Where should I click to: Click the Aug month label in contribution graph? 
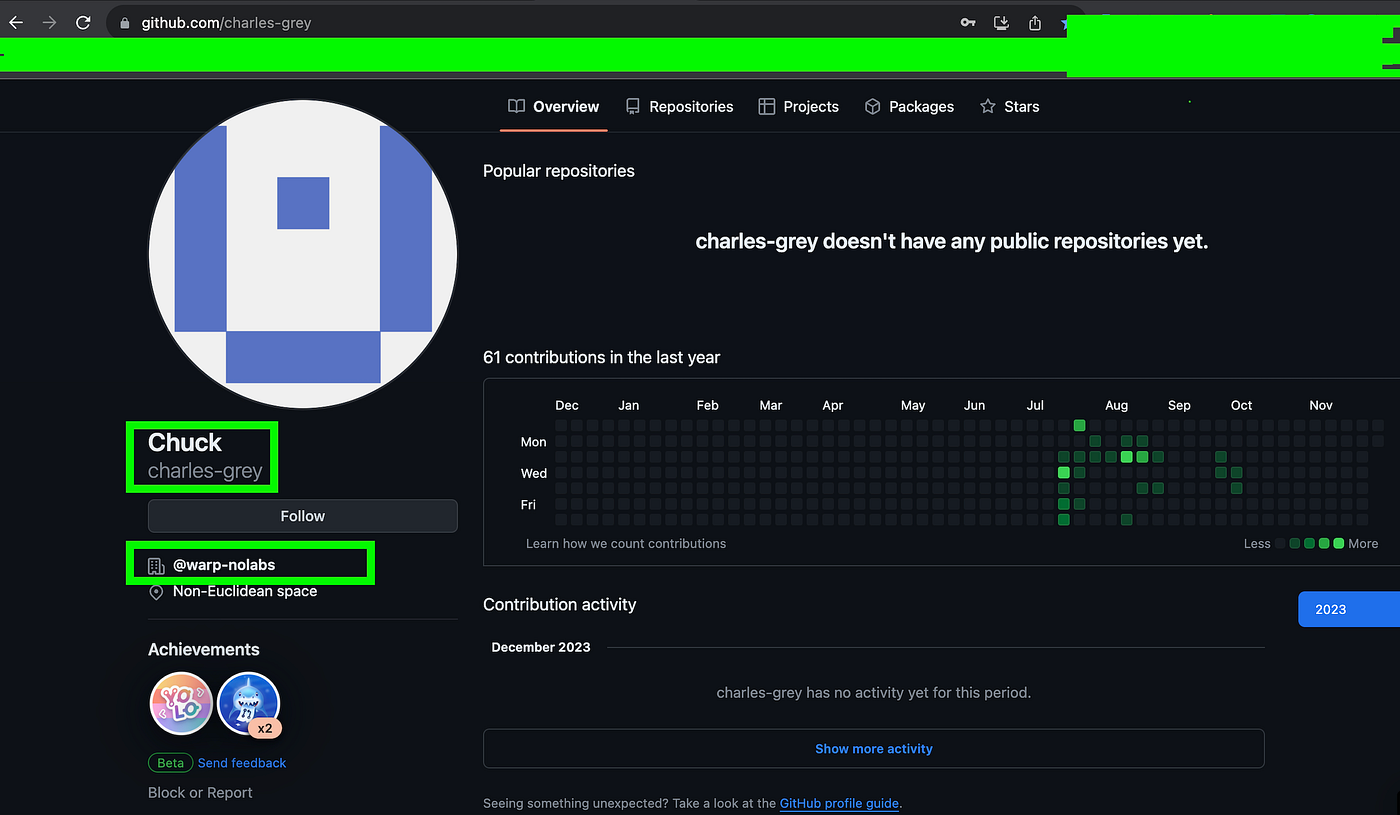[x=1117, y=406]
